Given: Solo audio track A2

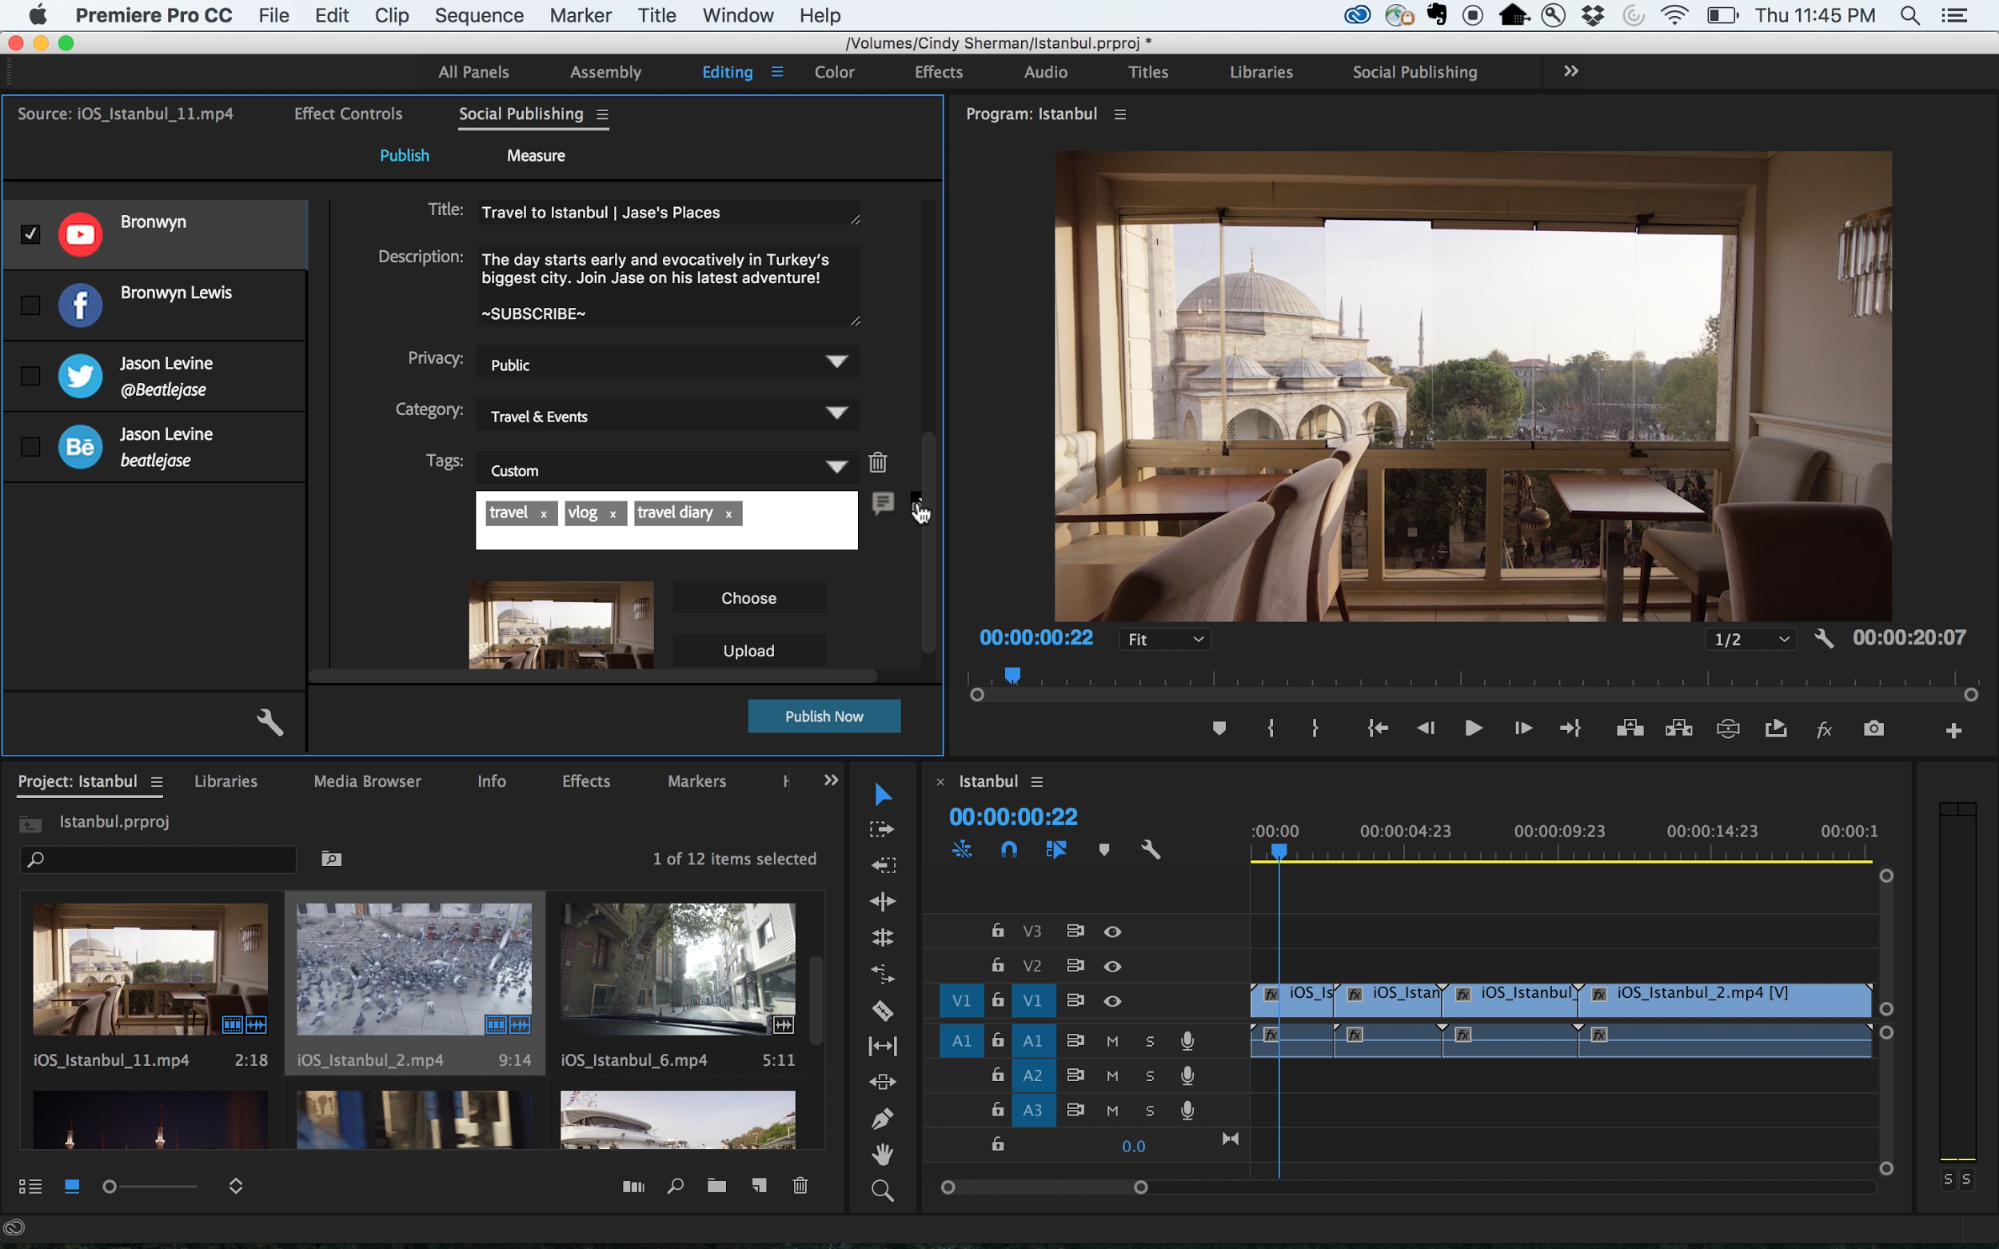Looking at the screenshot, I should click(1150, 1076).
